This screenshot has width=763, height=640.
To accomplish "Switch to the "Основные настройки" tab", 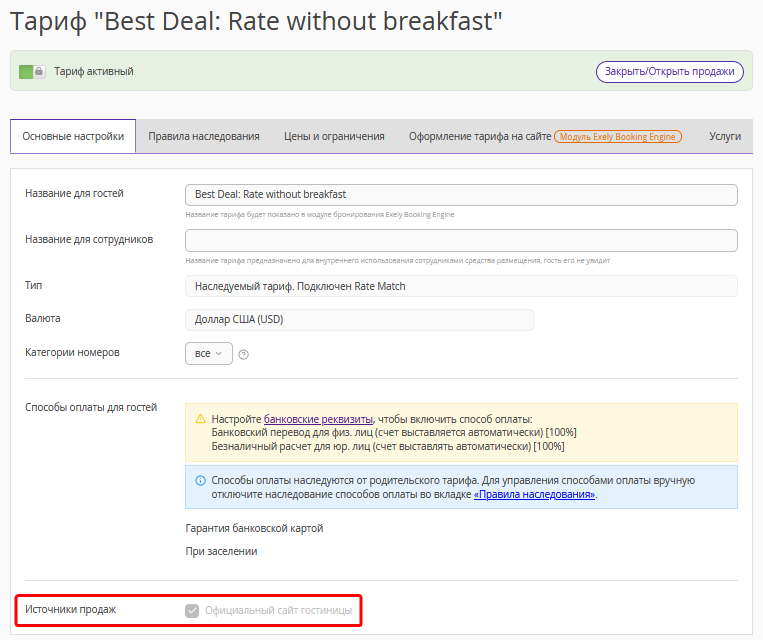I will [x=73, y=137].
